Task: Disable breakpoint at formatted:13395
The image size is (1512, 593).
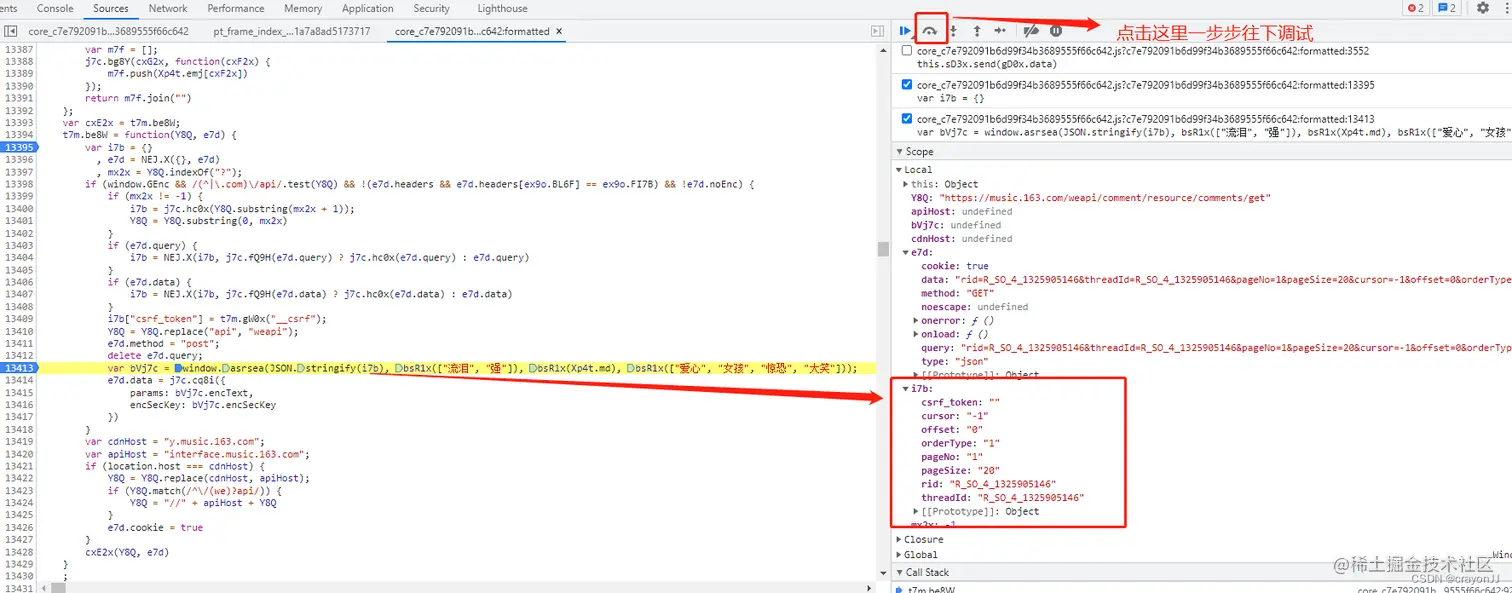Action: [x=907, y=85]
